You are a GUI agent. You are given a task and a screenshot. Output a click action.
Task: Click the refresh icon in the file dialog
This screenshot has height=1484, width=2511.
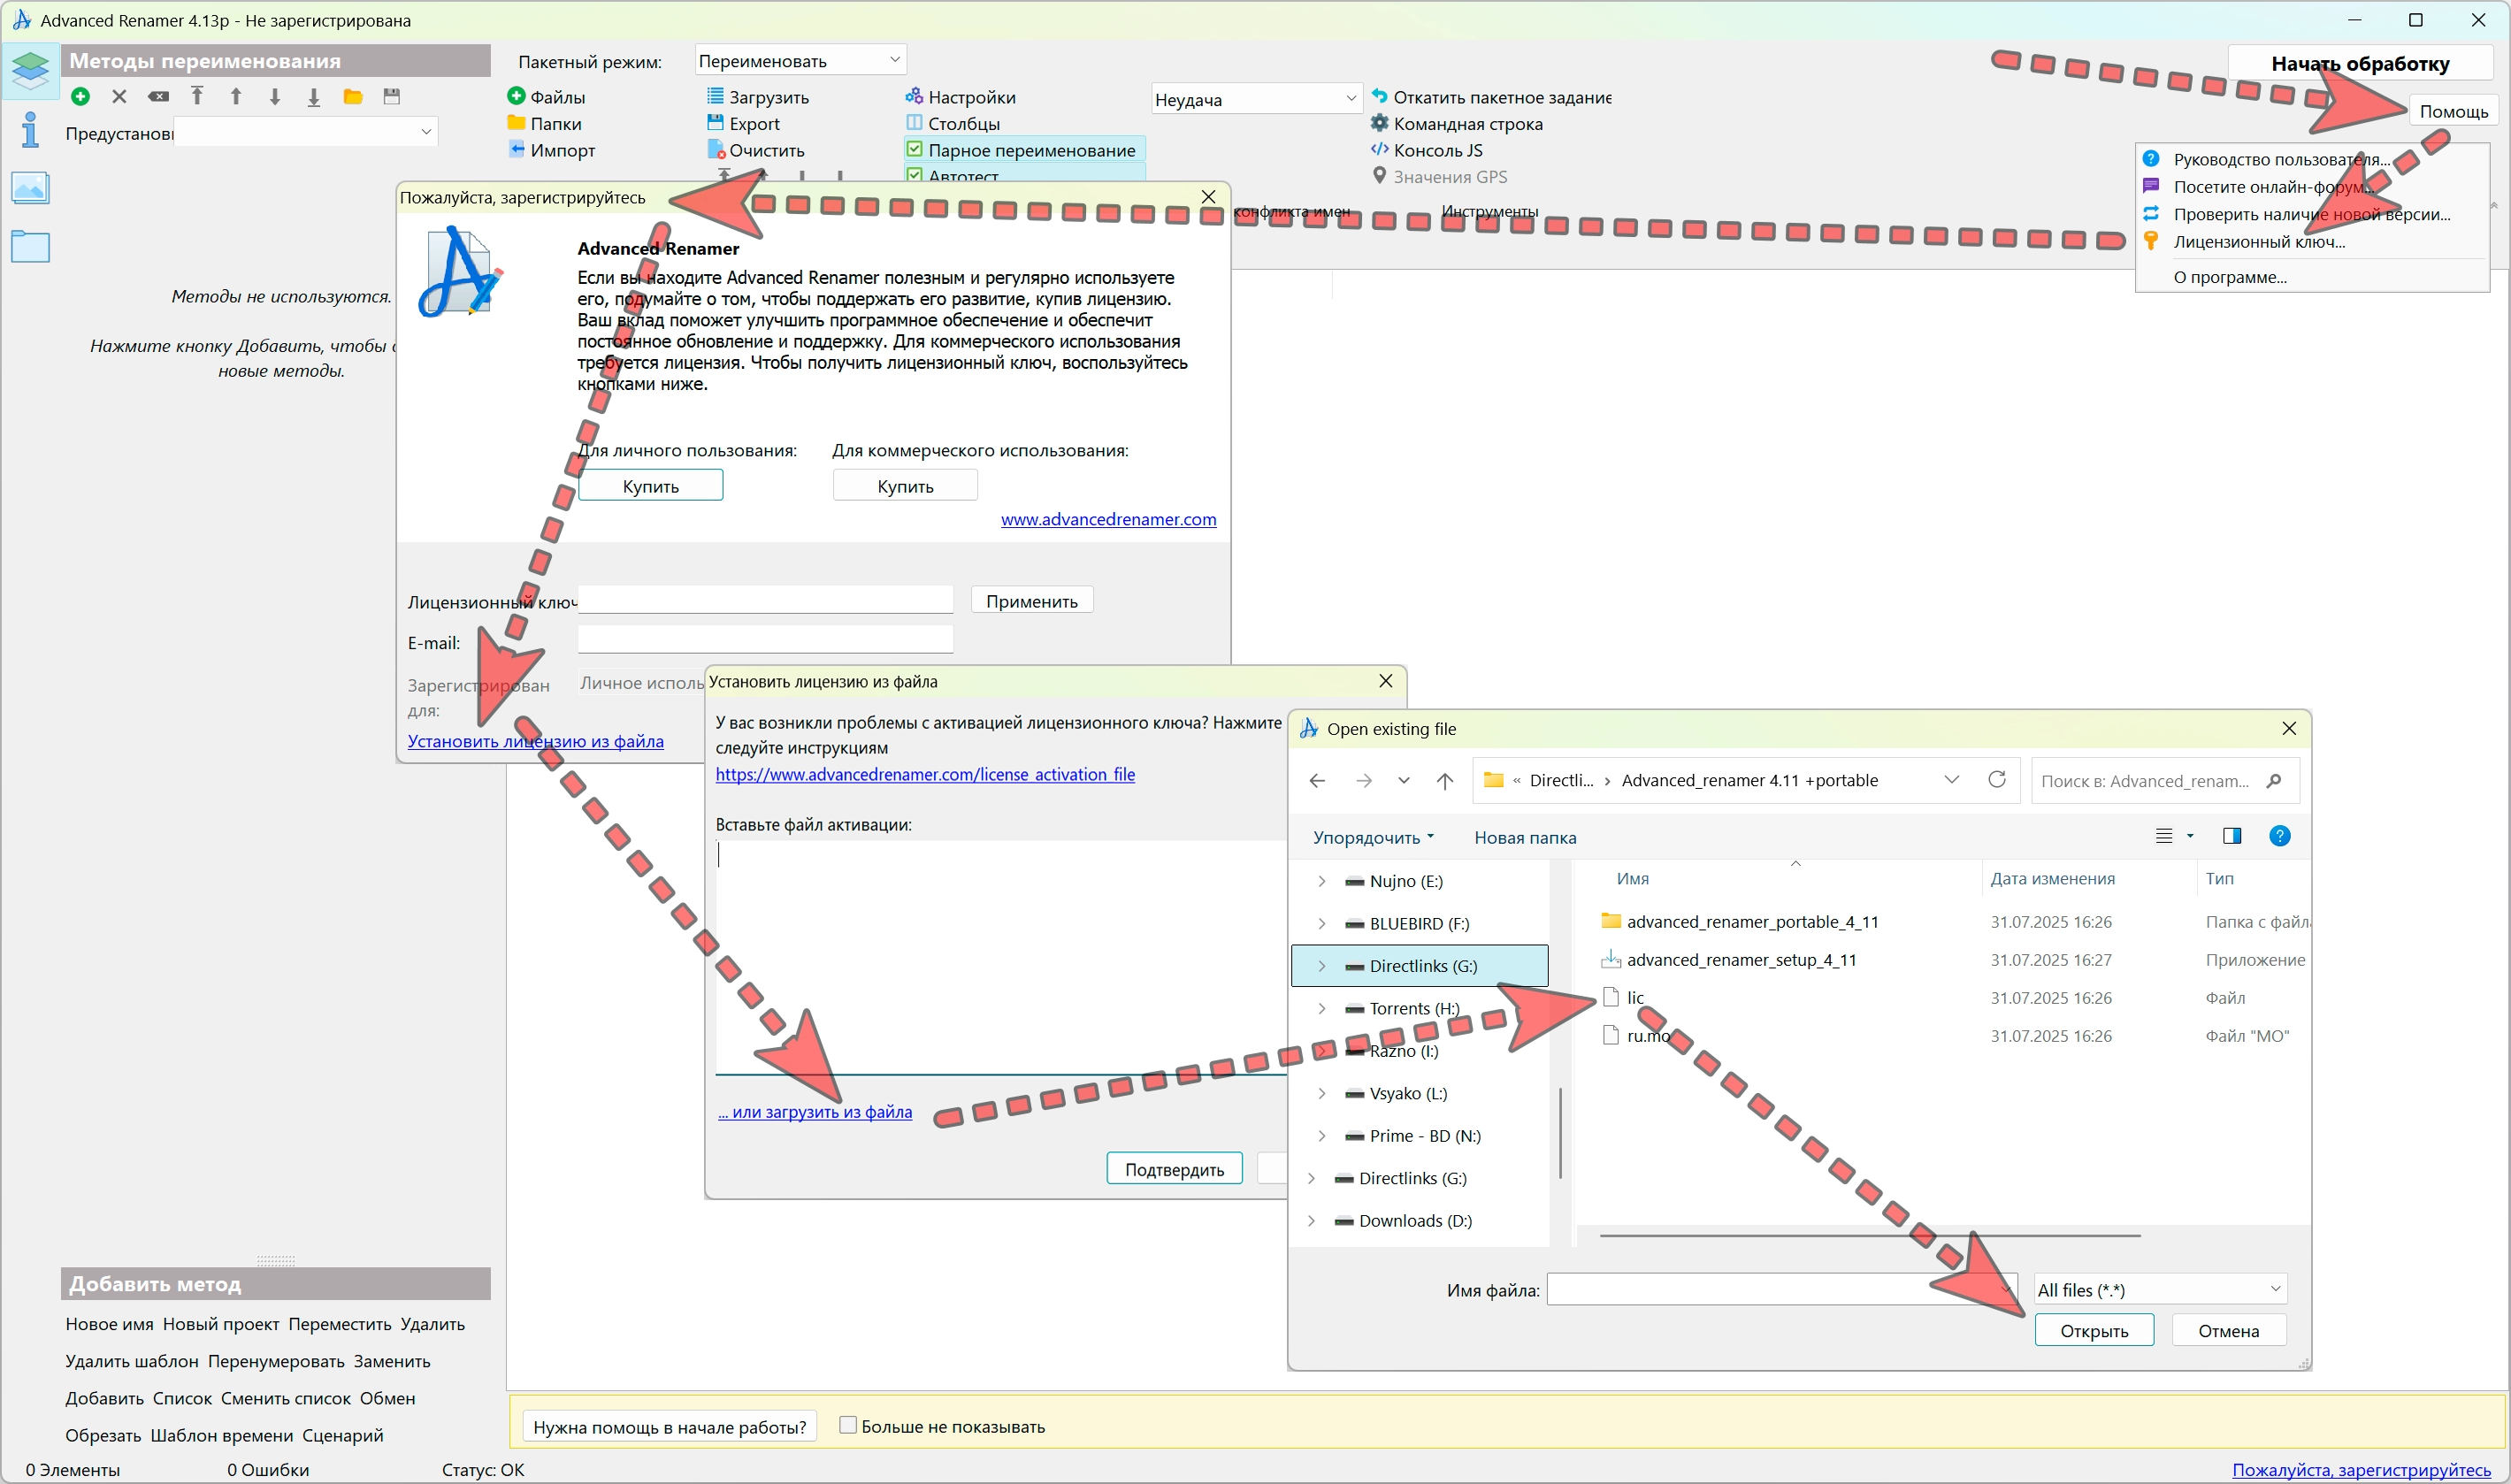click(1996, 779)
